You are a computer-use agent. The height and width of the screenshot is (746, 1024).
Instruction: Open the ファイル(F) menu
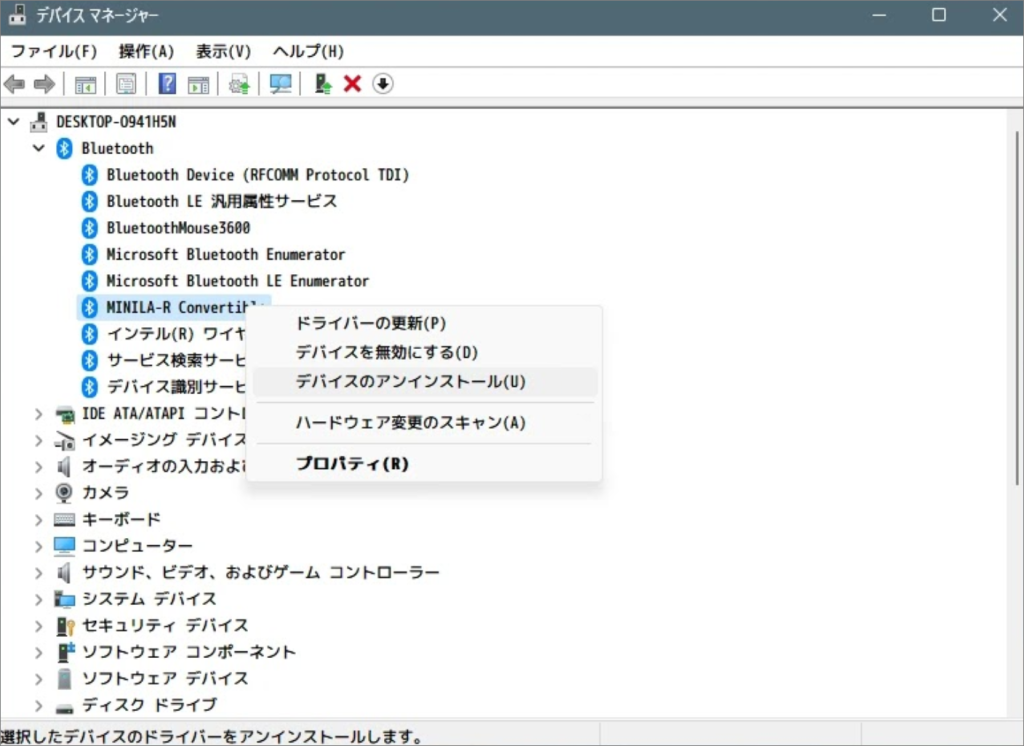(54, 51)
